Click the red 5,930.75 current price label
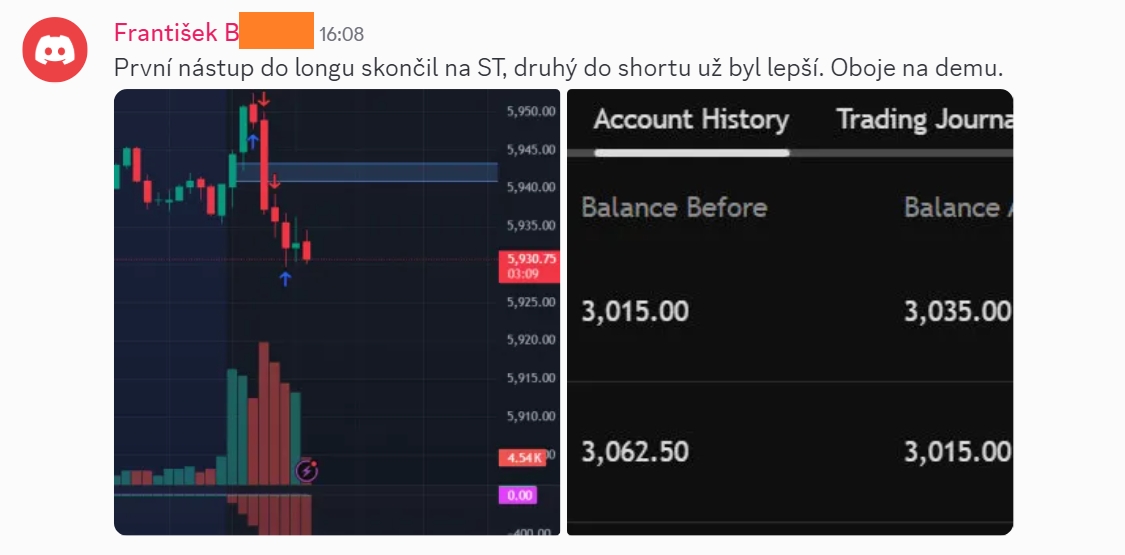This screenshot has width=1125, height=555. click(x=528, y=266)
